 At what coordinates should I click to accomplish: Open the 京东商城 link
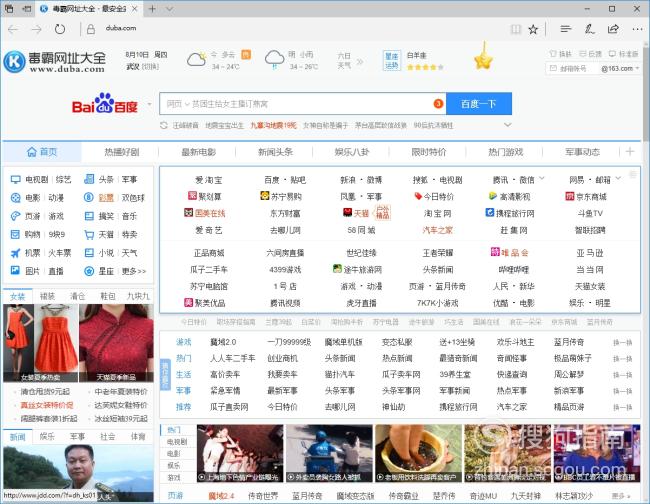(586, 196)
